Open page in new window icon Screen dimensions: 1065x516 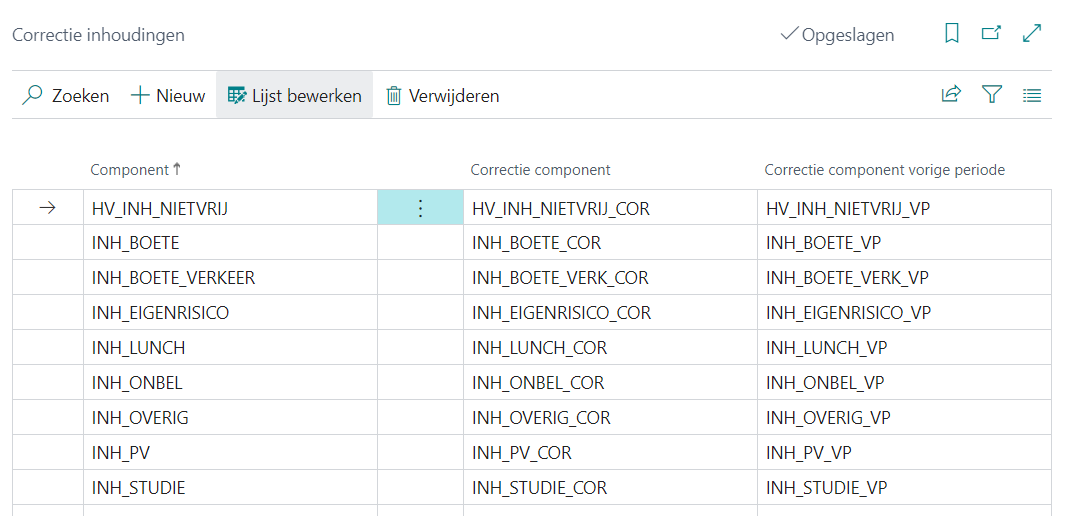(x=991, y=34)
